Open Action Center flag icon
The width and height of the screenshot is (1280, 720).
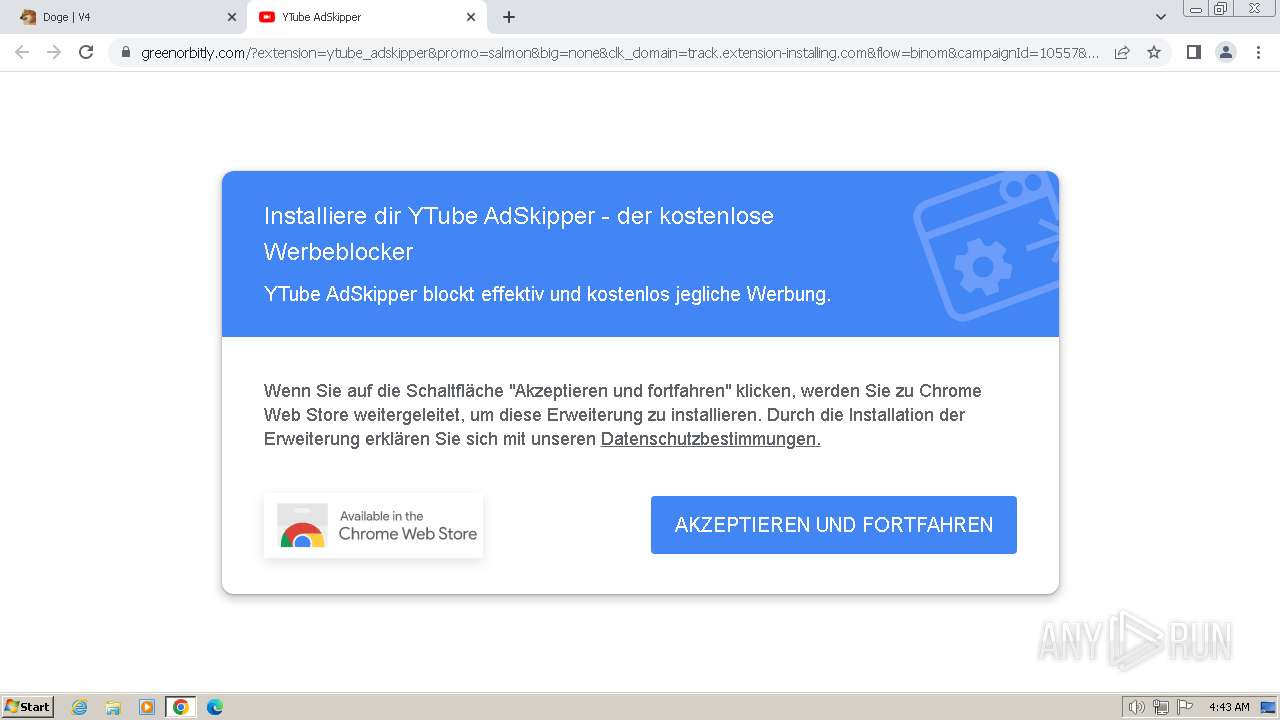click(x=1185, y=707)
